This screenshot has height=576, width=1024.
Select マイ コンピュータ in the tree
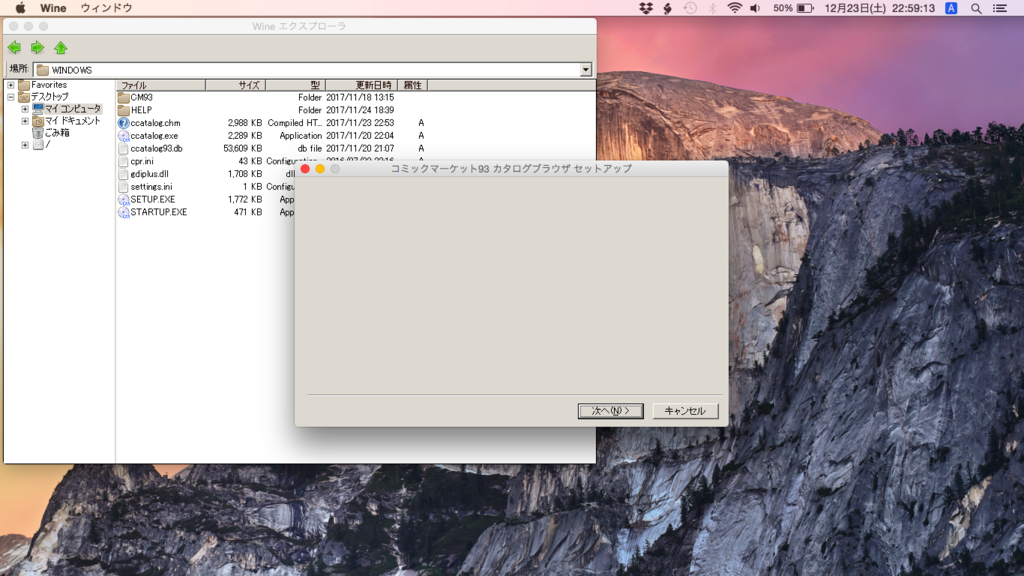click(72, 109)
